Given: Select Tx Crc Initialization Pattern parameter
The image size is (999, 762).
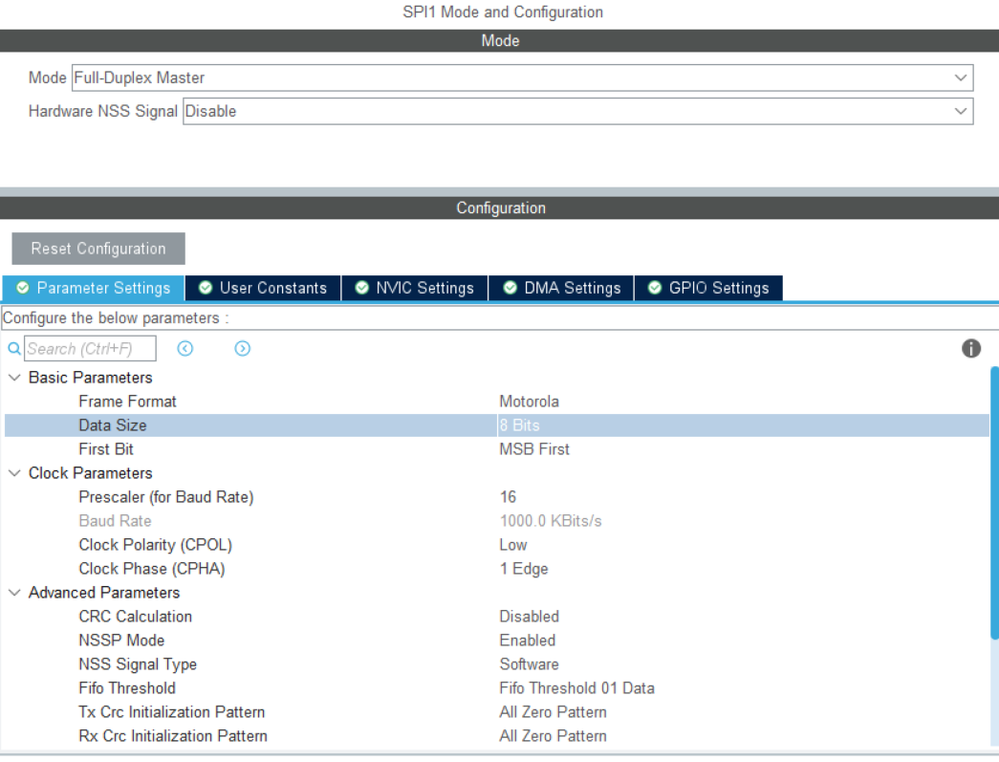Looking at the screenshot, I should click(x=171, y=712).
